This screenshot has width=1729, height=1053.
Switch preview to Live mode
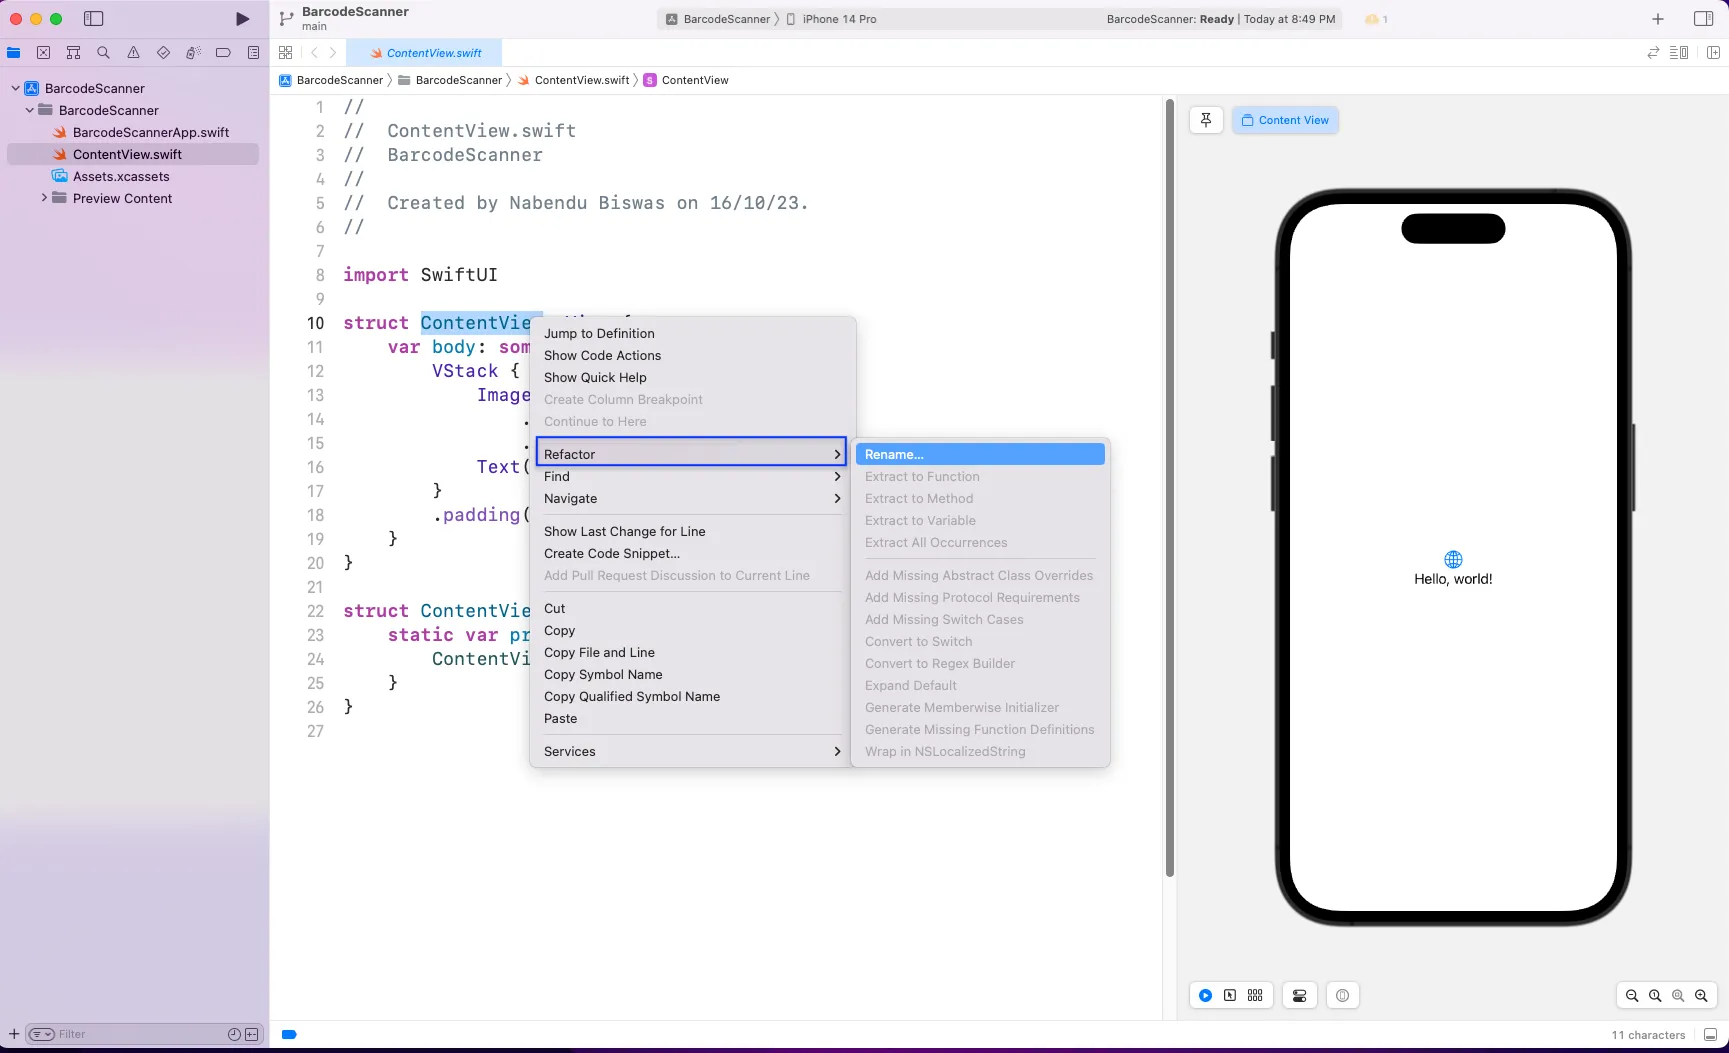coord(1205,995)
